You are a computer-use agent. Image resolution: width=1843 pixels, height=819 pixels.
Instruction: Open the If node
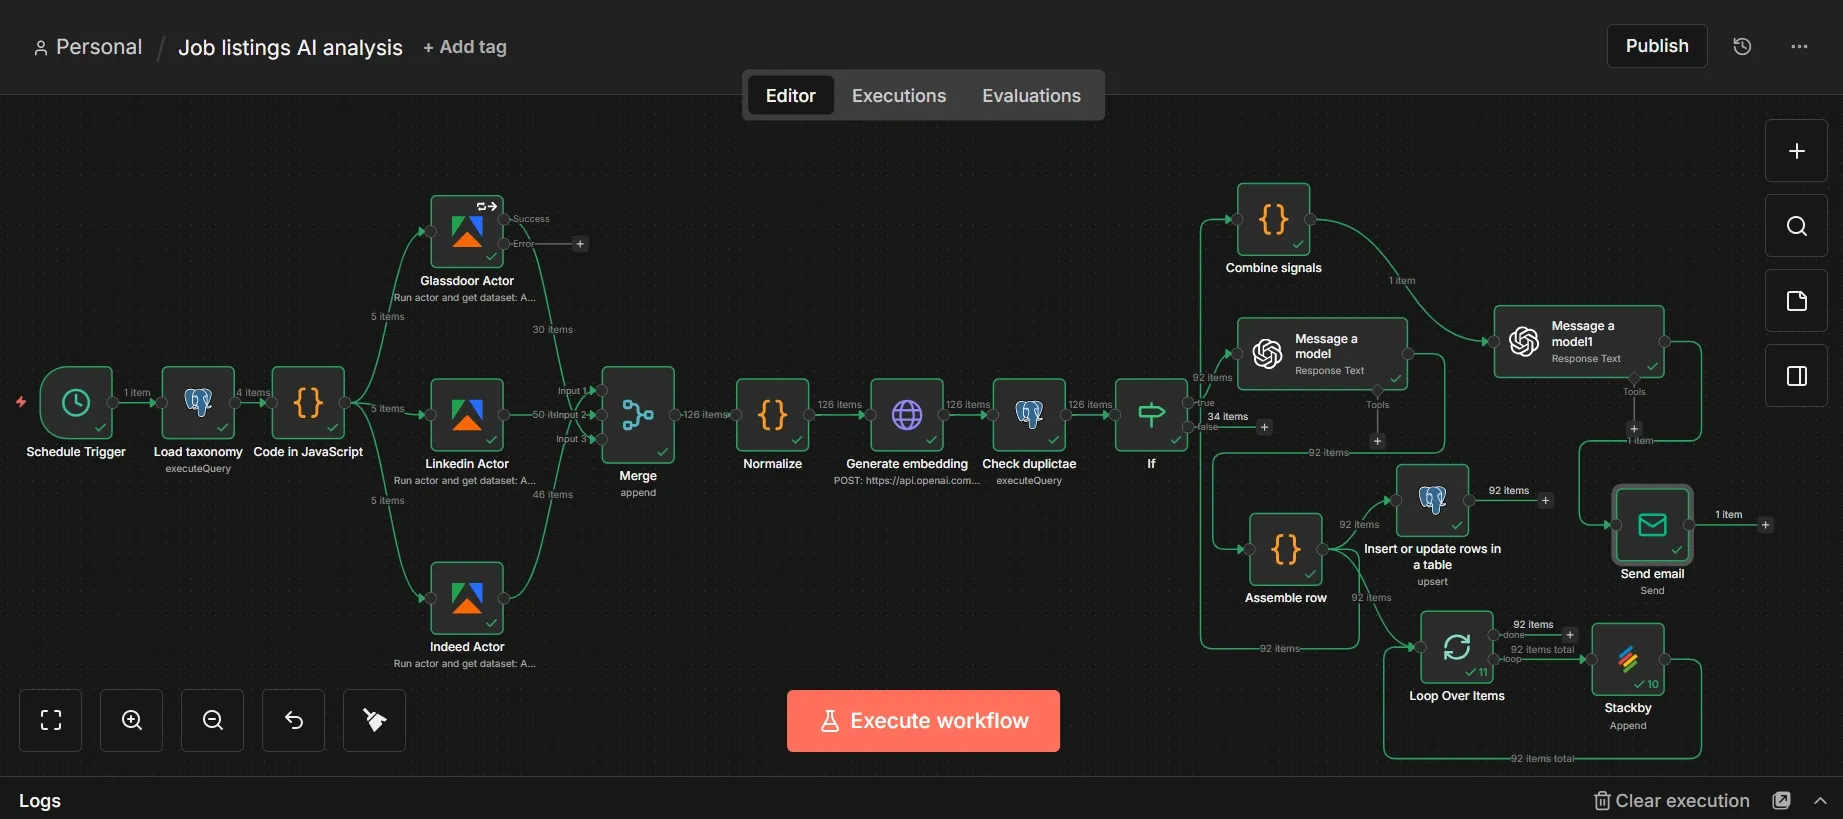1151,414
